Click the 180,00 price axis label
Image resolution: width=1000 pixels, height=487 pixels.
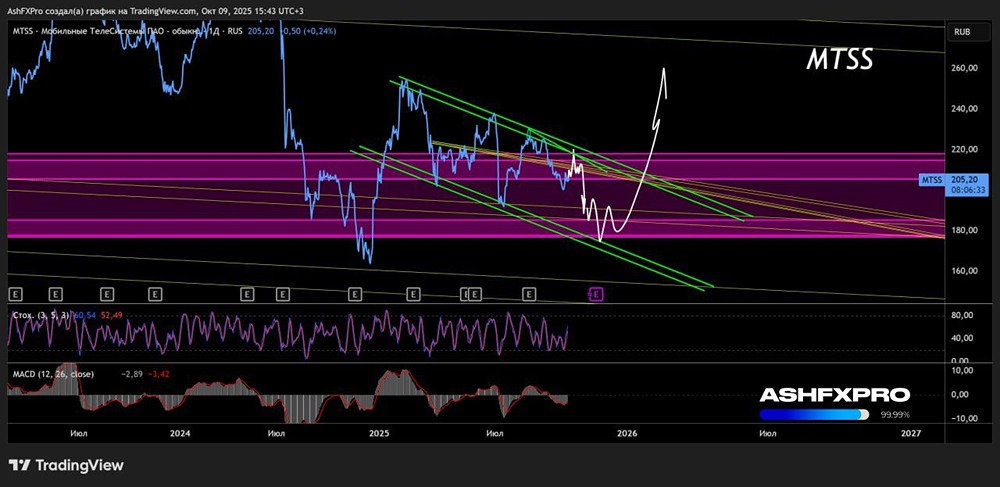(x=964, y=230)
